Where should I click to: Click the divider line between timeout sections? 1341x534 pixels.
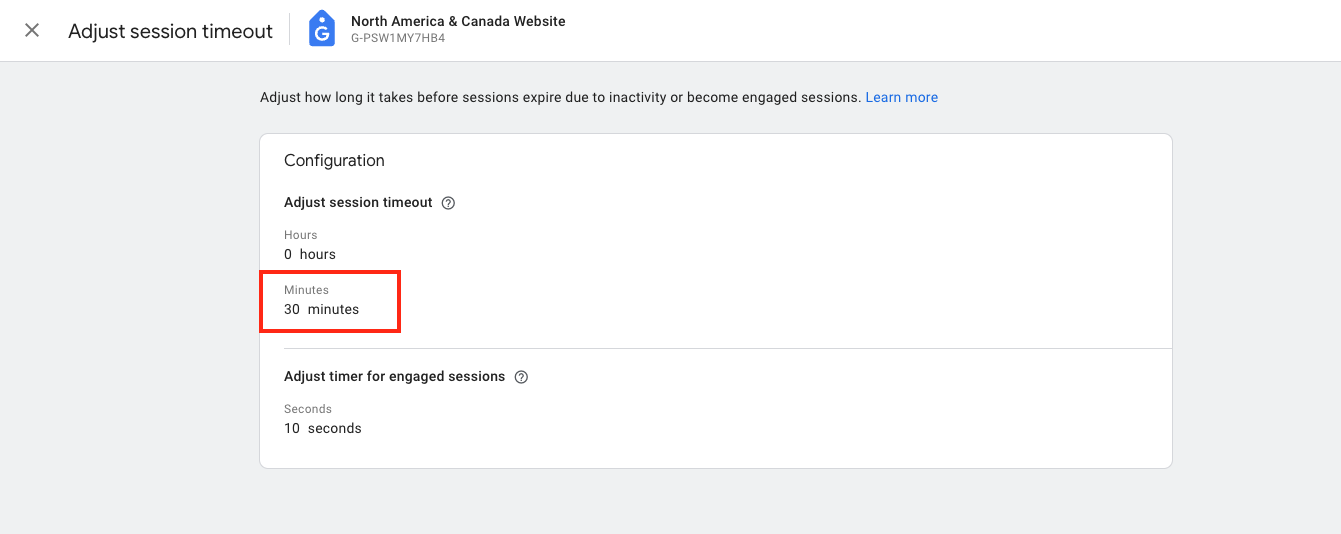pos(727,348)
